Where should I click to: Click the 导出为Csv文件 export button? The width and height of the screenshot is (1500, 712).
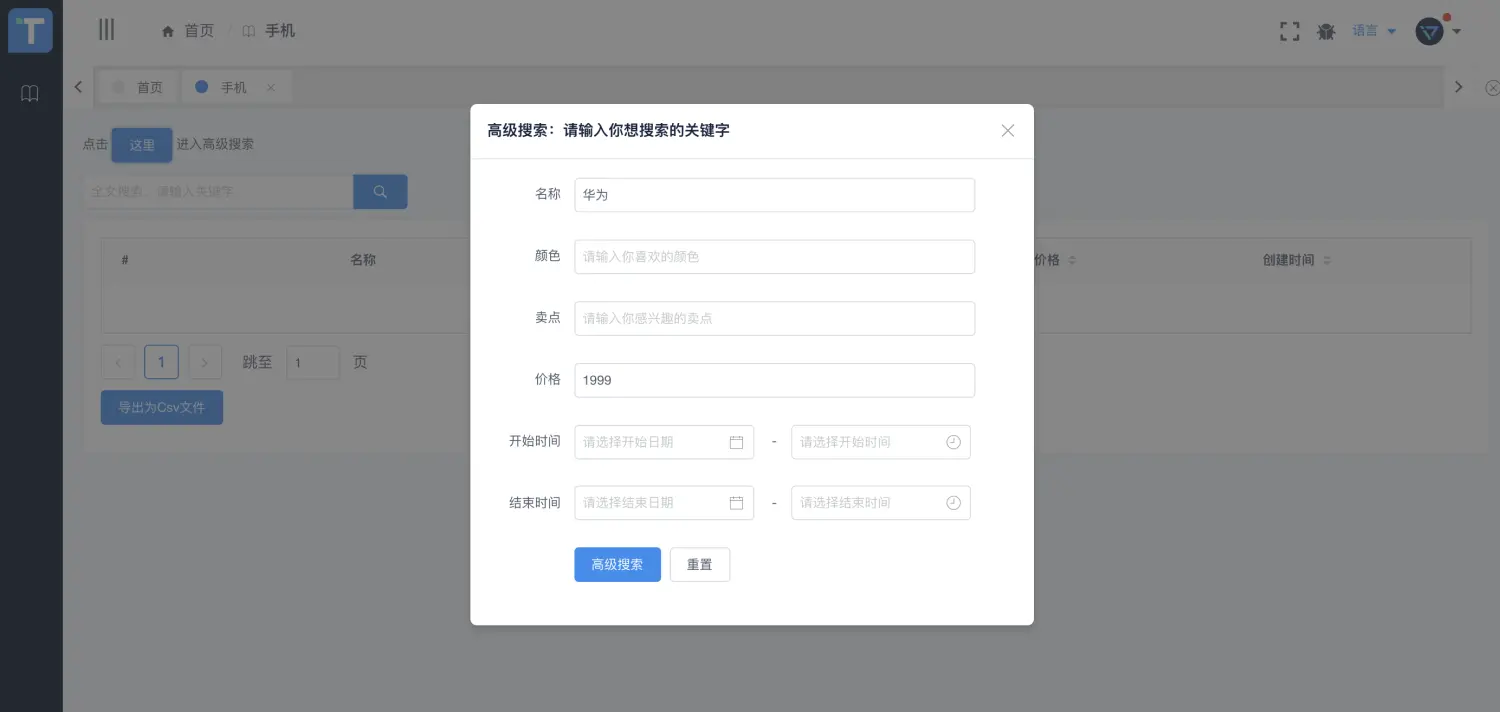click(162, 407)
